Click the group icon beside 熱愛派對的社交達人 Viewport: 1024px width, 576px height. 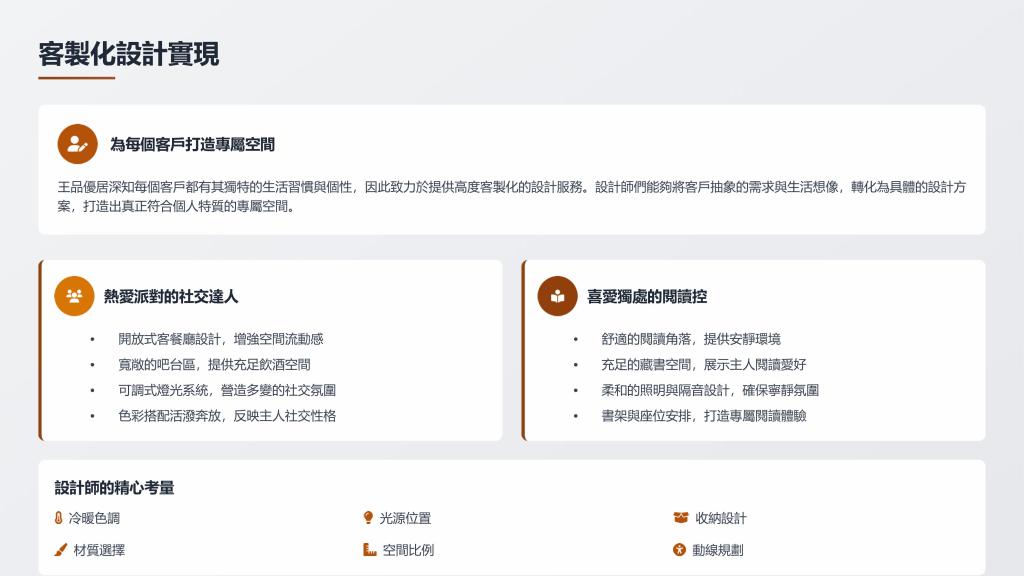74,296
